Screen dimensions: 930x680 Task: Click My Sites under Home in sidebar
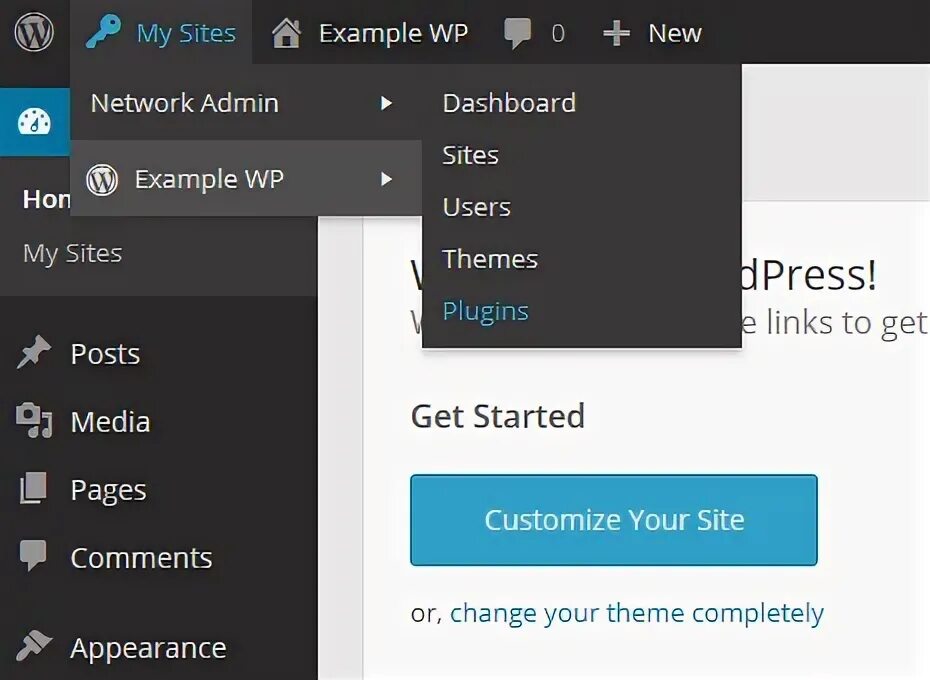click(72, 253)
